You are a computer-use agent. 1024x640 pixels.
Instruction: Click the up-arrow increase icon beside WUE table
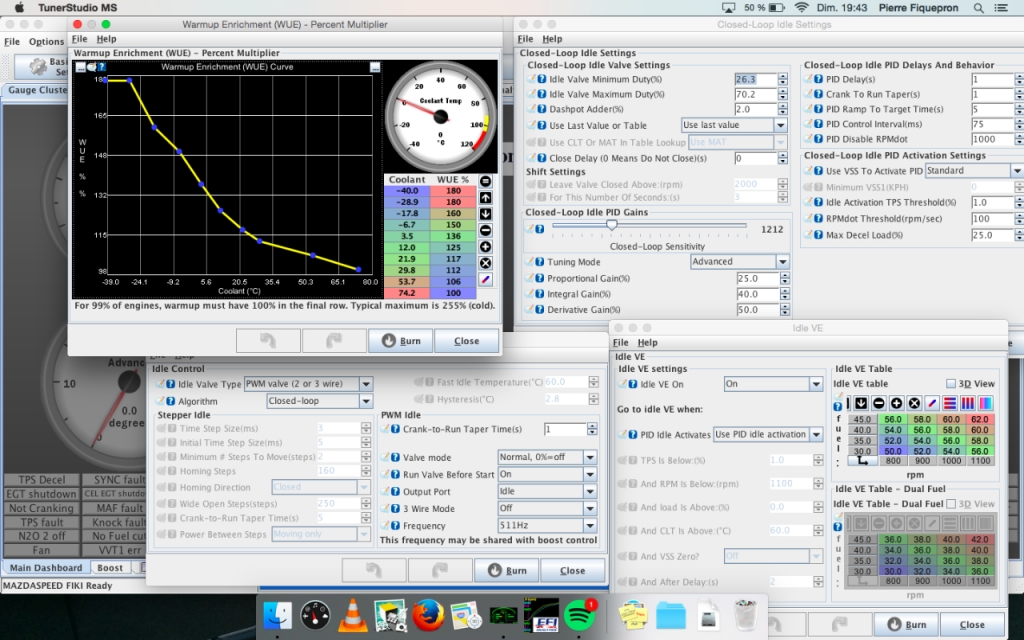pos(485,198)
